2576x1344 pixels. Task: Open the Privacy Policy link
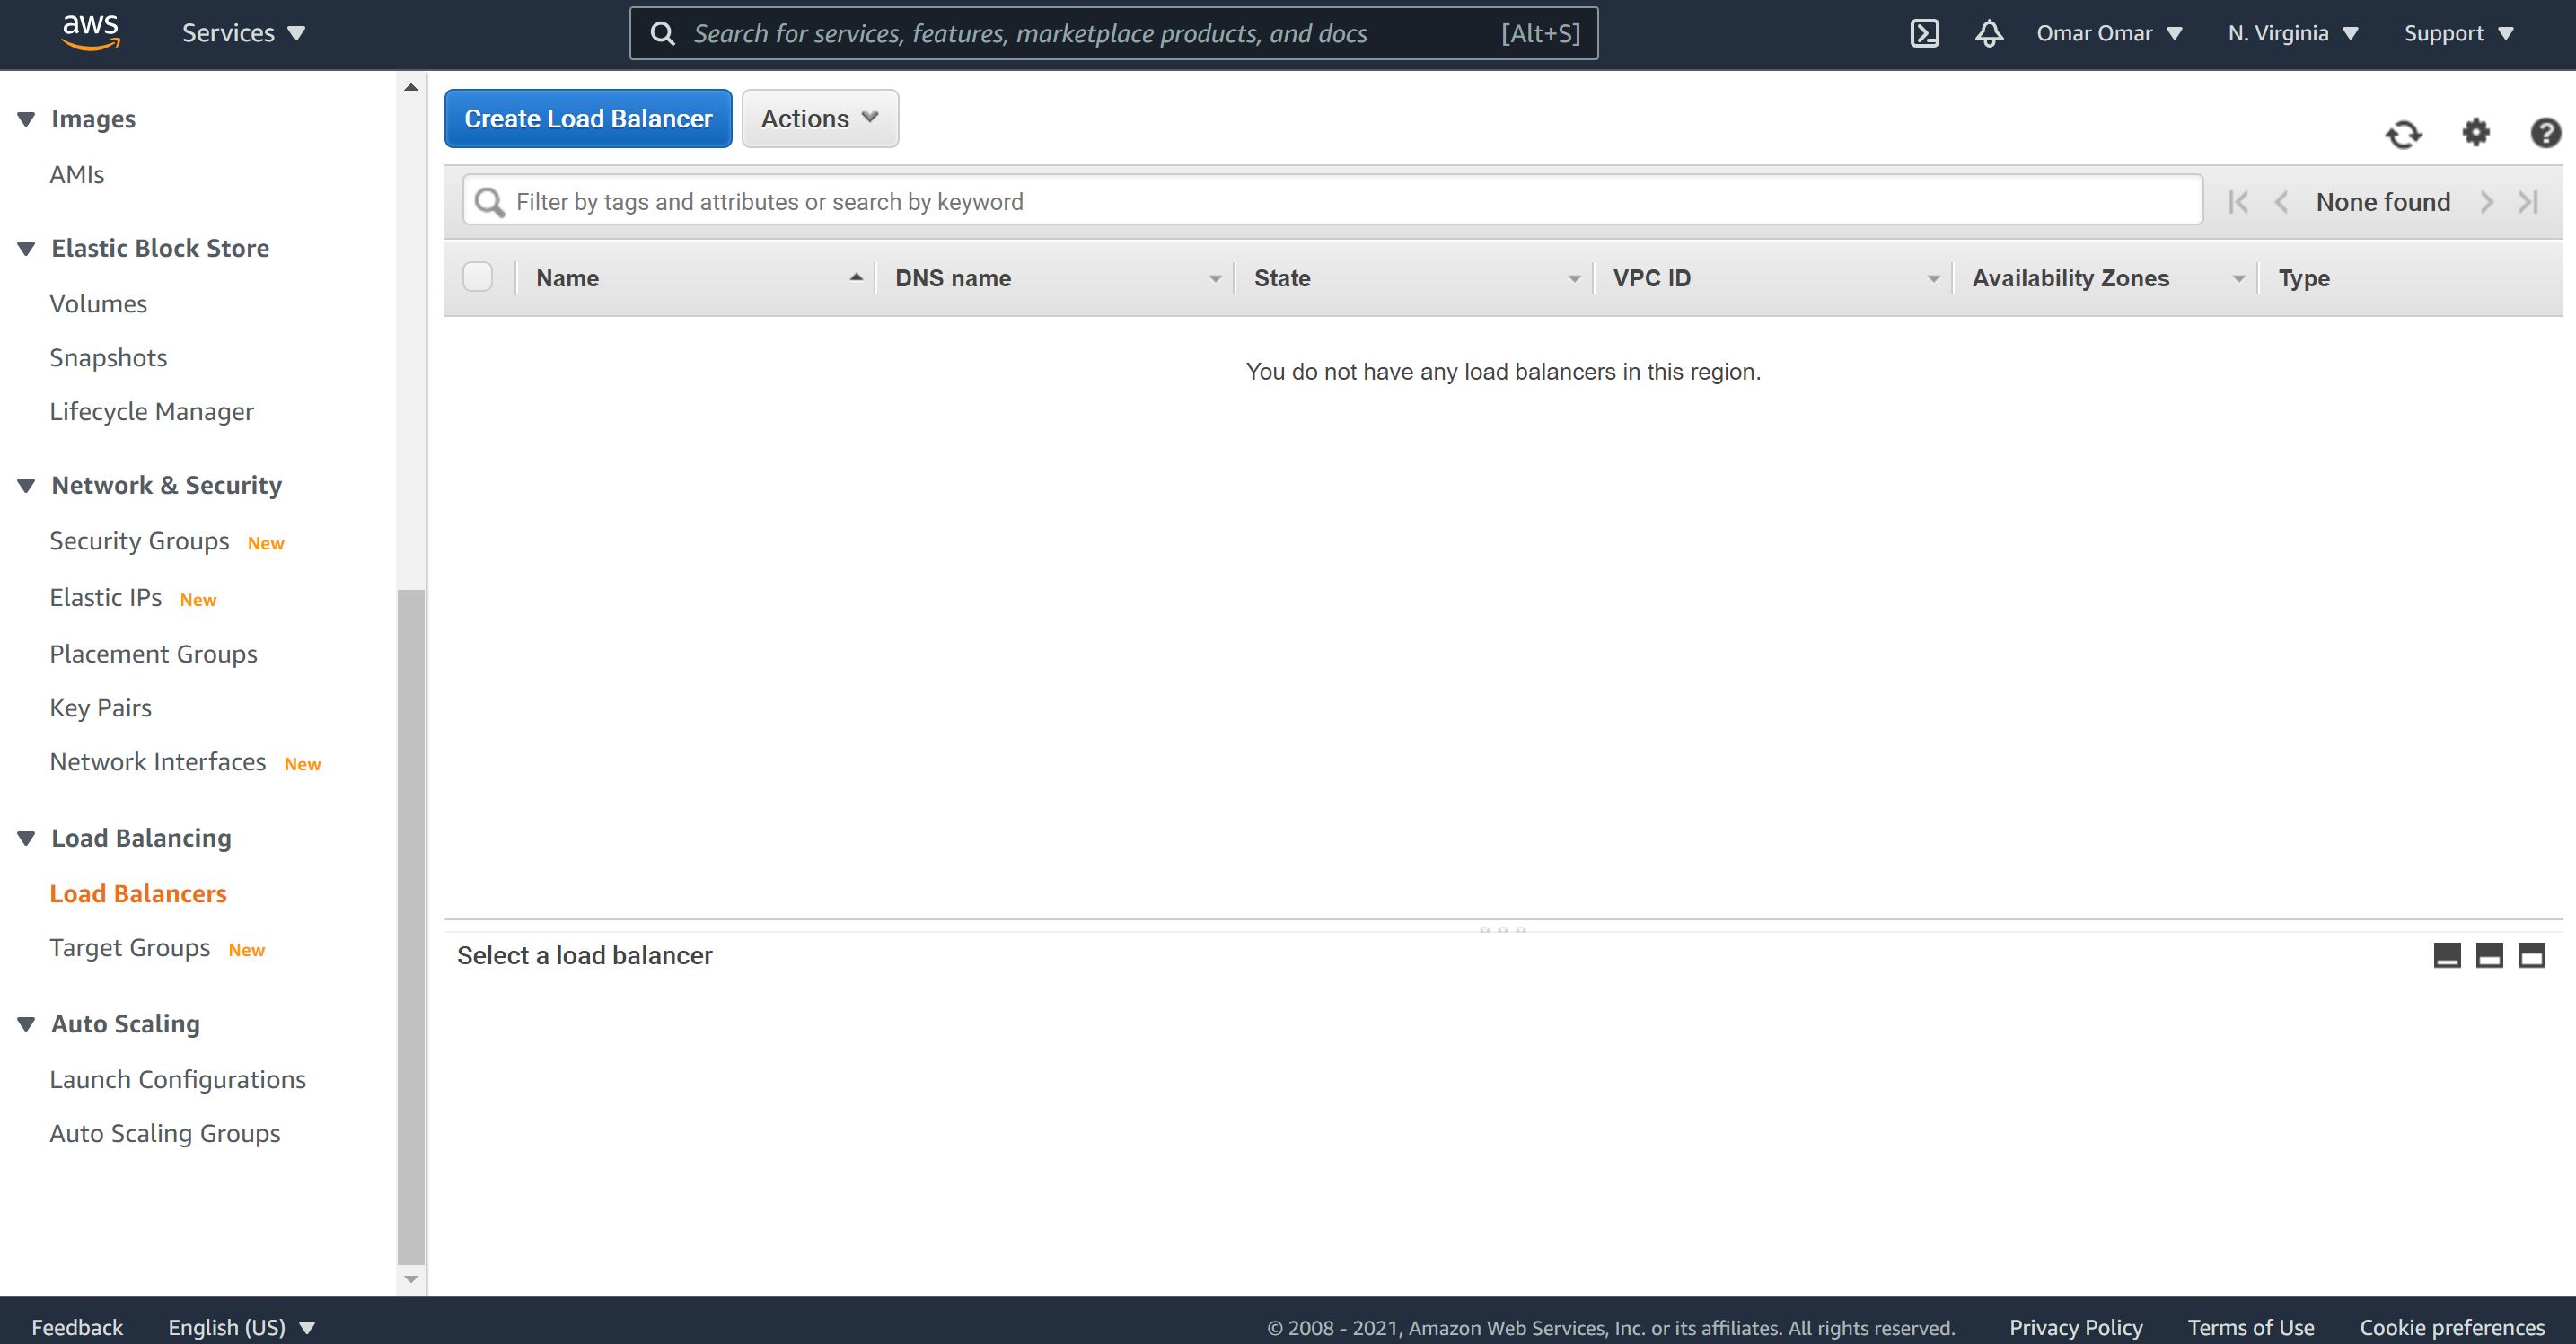pyautogui.click(x=2076, y=1327)
